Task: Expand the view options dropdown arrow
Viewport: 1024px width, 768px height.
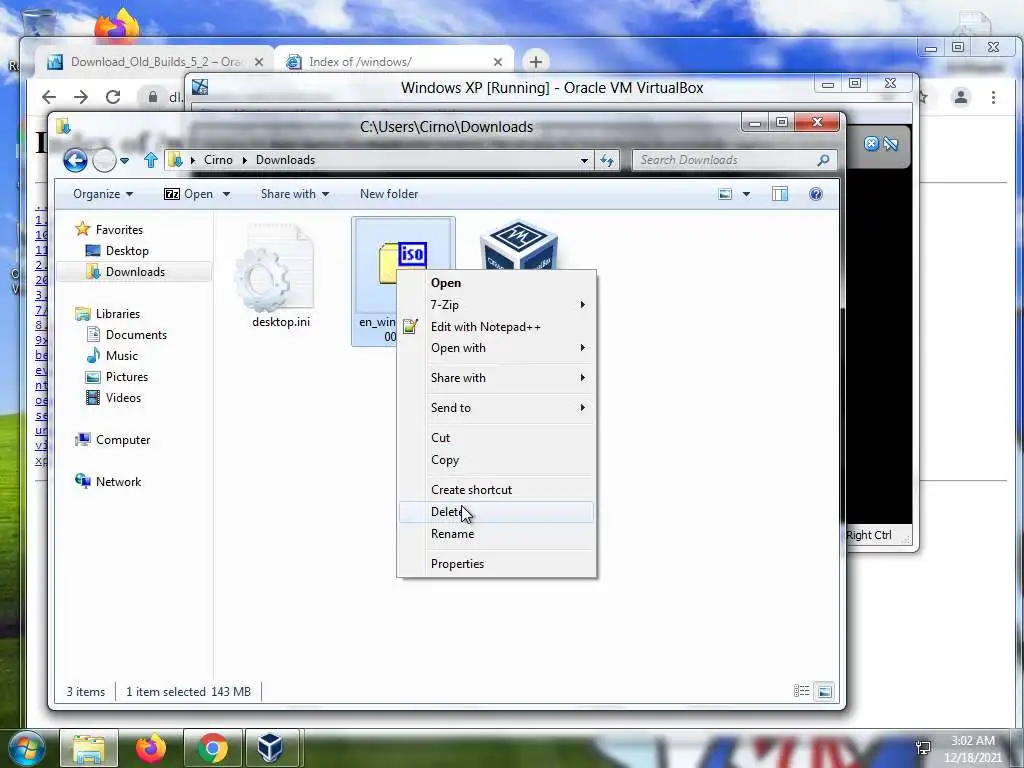Action: click(x=746, y=194)
